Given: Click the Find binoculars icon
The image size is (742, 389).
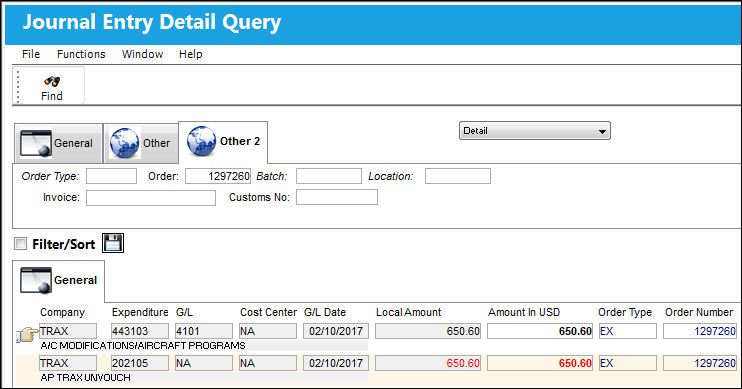Looking at the screenshot, I should (x=52, y=81).
